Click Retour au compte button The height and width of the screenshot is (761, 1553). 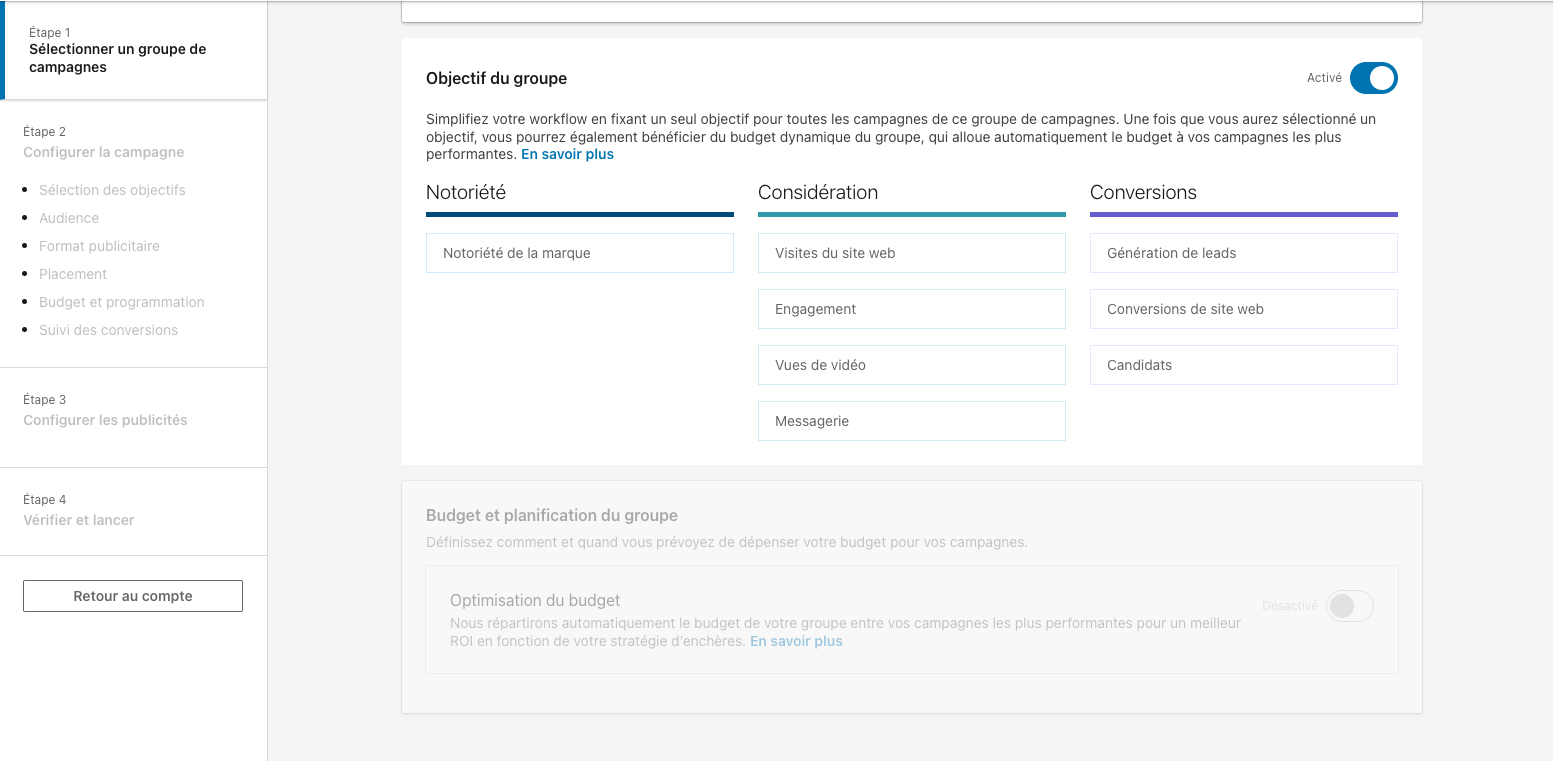pos(133,596)
